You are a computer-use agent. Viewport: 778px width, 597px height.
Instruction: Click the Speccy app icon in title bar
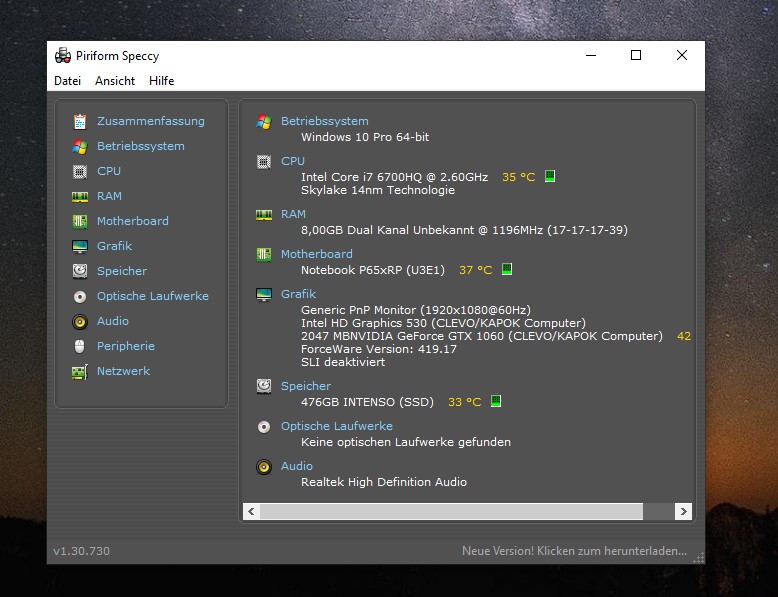pos(63,56)
